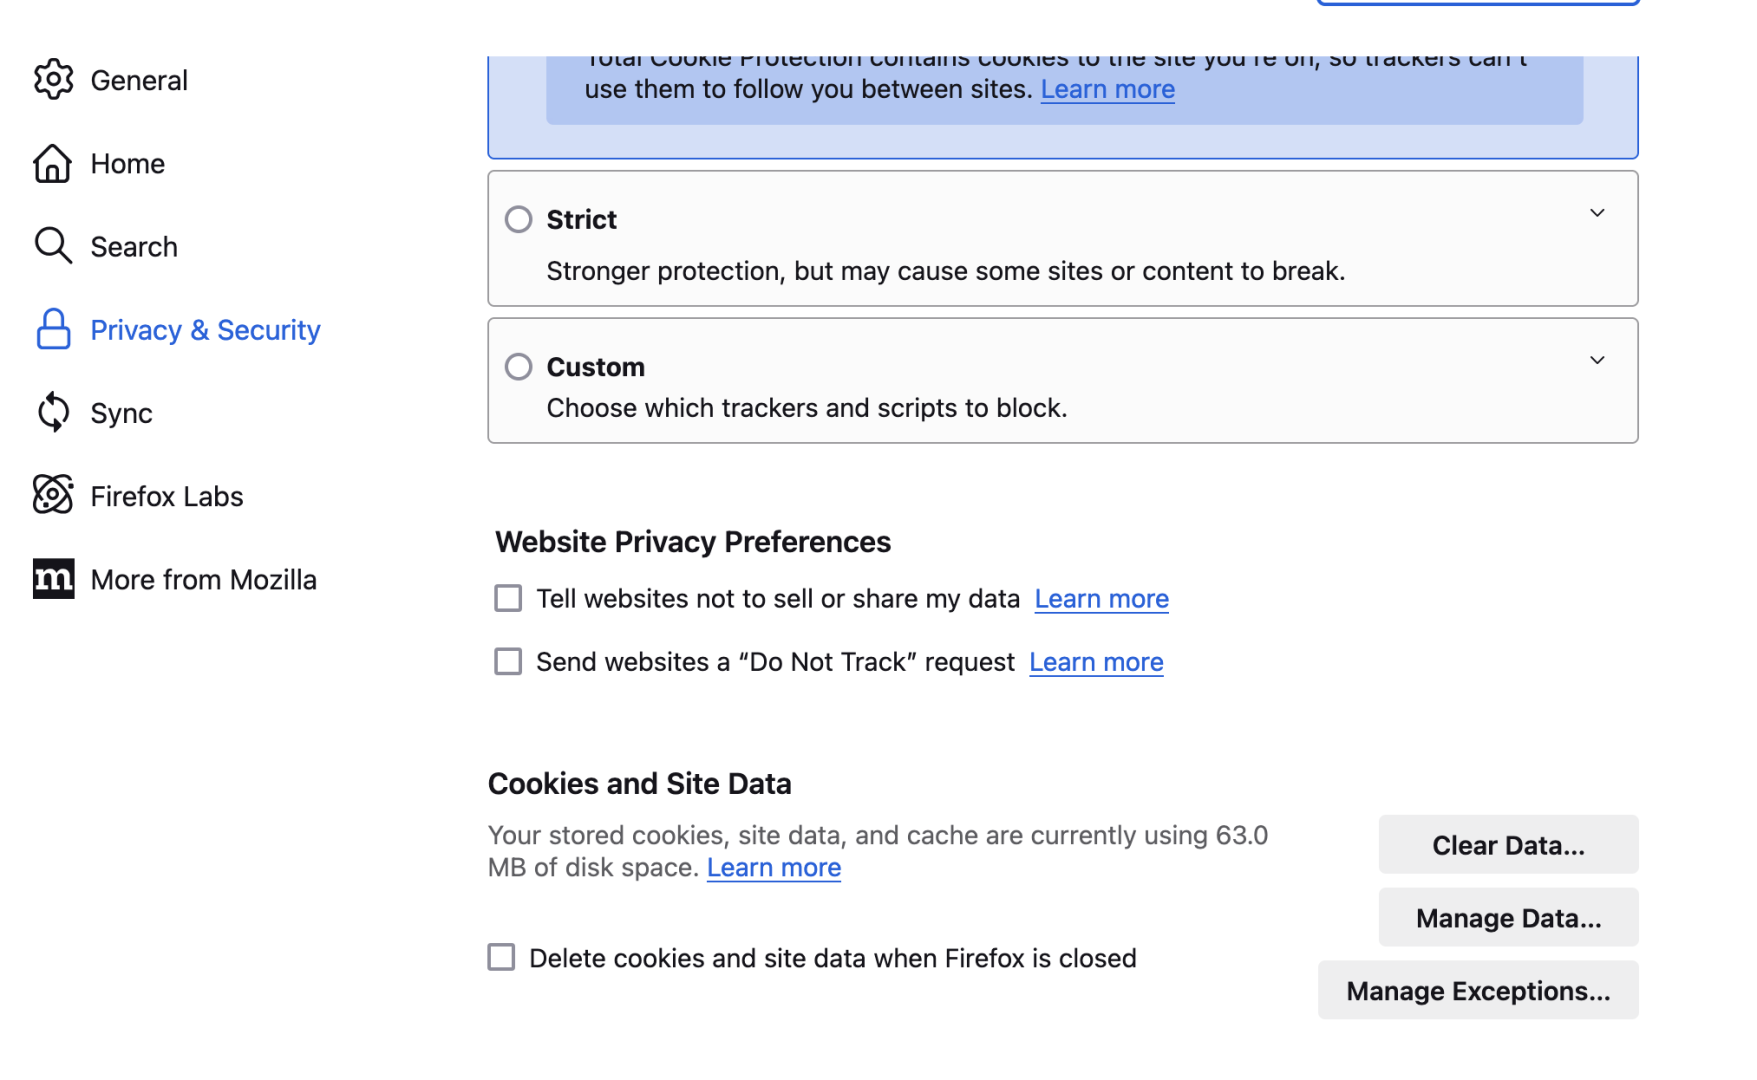
Task: Enable Tell websites not to sell data
Action: coord(508,598)
